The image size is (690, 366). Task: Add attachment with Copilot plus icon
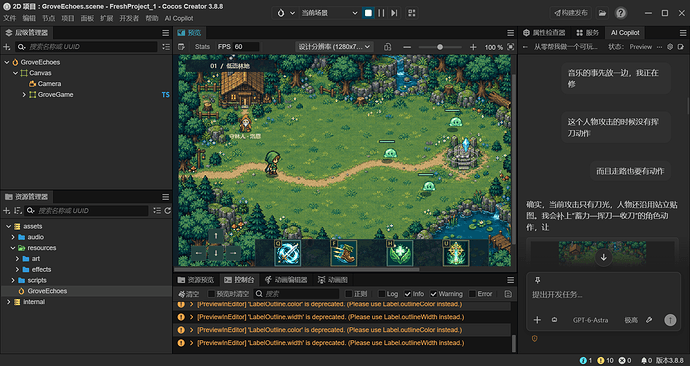click(537, 320)
